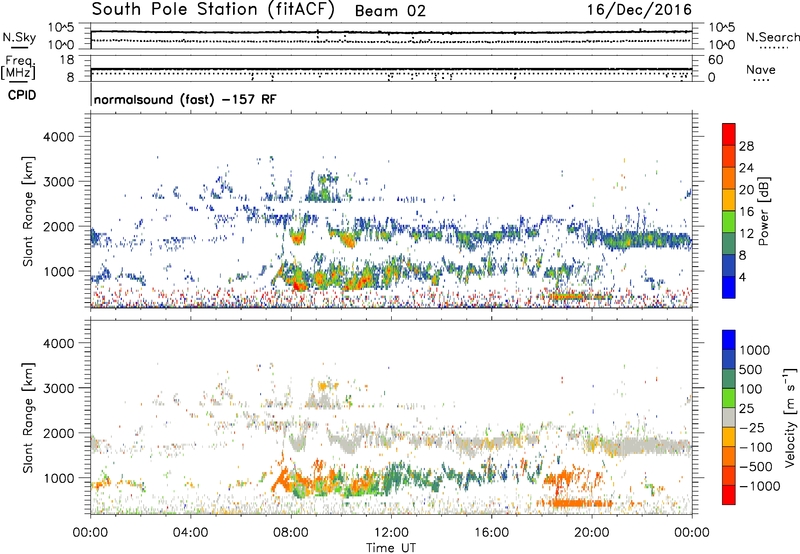Screen dimensions: 800x554
Task: Click the 'N.Sky' axis label
Action: 19,37
